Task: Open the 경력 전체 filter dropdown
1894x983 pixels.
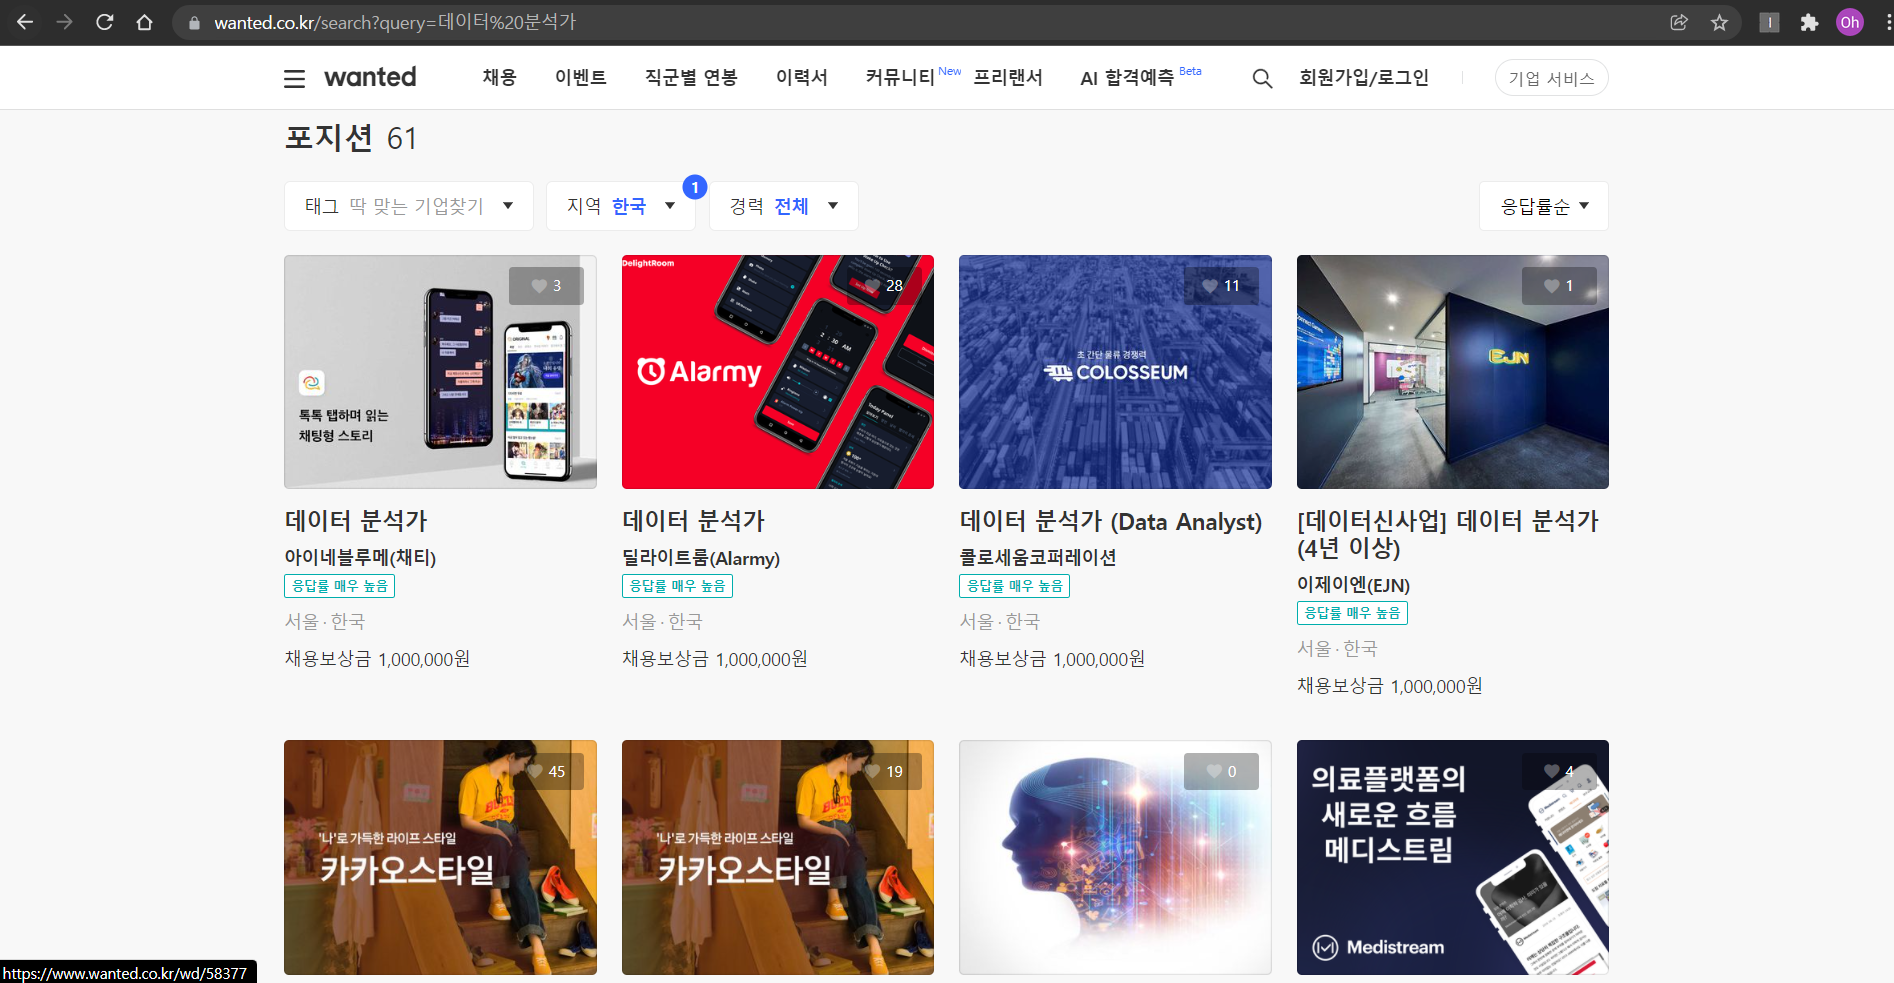Action: pyautogui.click(x=784, y=206)
